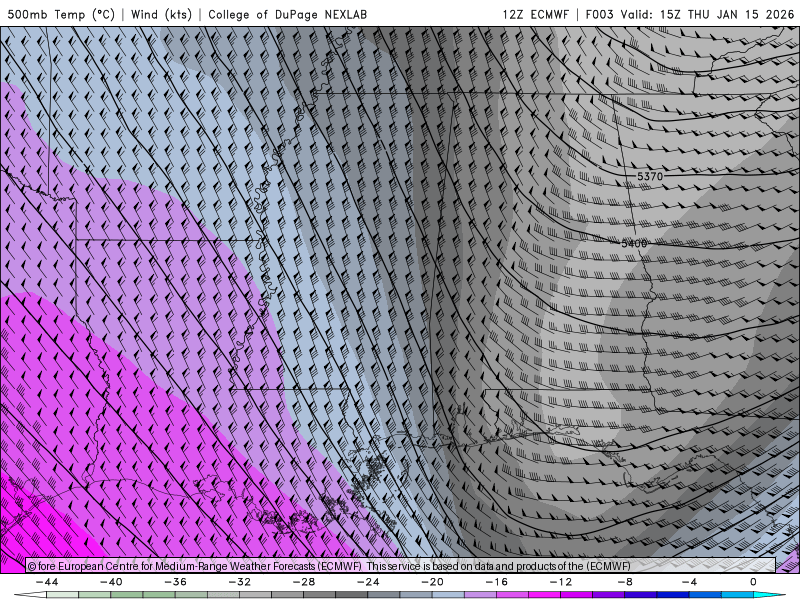Image resolution: width=800 pixels, height=600 pixels.
Task: Click the -28 value on the colorbar
Action: 304,582
